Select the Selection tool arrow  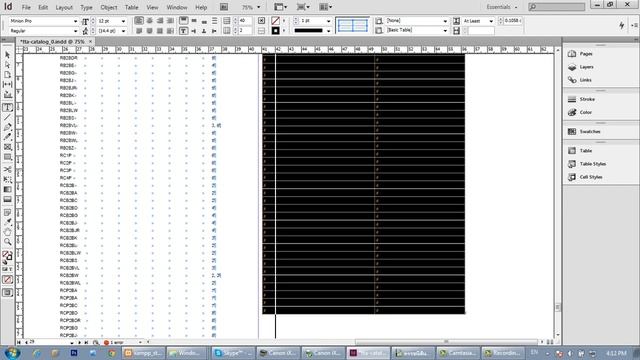click(7, 55)
